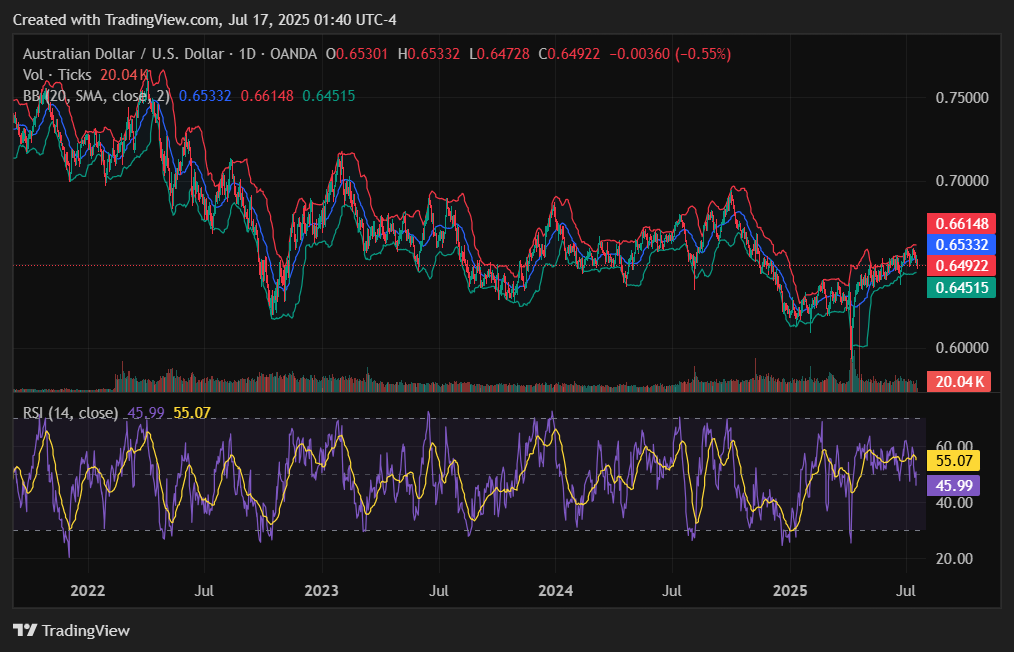The width and height of the screenshot is (1014, 652).
Task: Click the 0.60000 price axis label
Action: point(962,348)
